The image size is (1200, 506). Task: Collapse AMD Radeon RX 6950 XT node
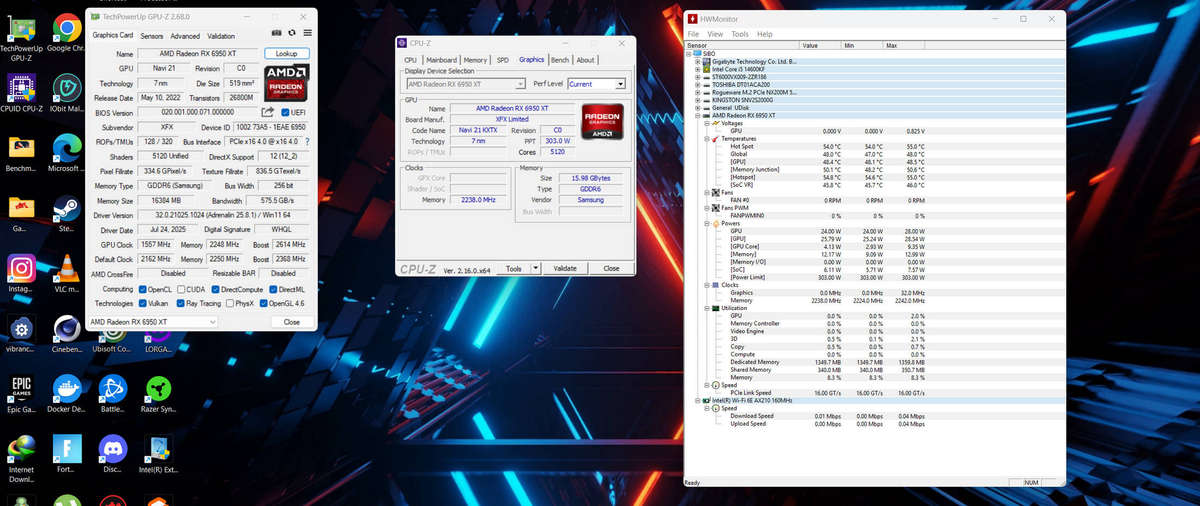(698, 115)
